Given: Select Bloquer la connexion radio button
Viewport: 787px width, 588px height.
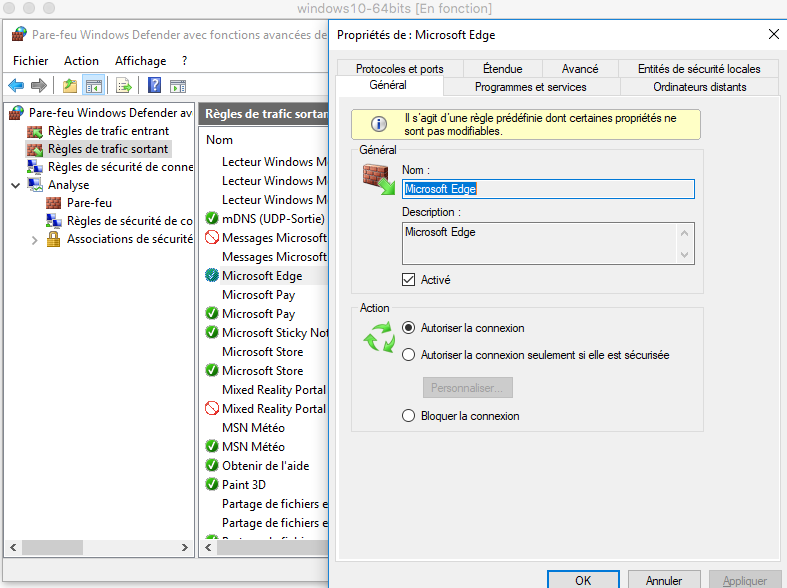Looking at the screenshot, I should coord(409,416).
